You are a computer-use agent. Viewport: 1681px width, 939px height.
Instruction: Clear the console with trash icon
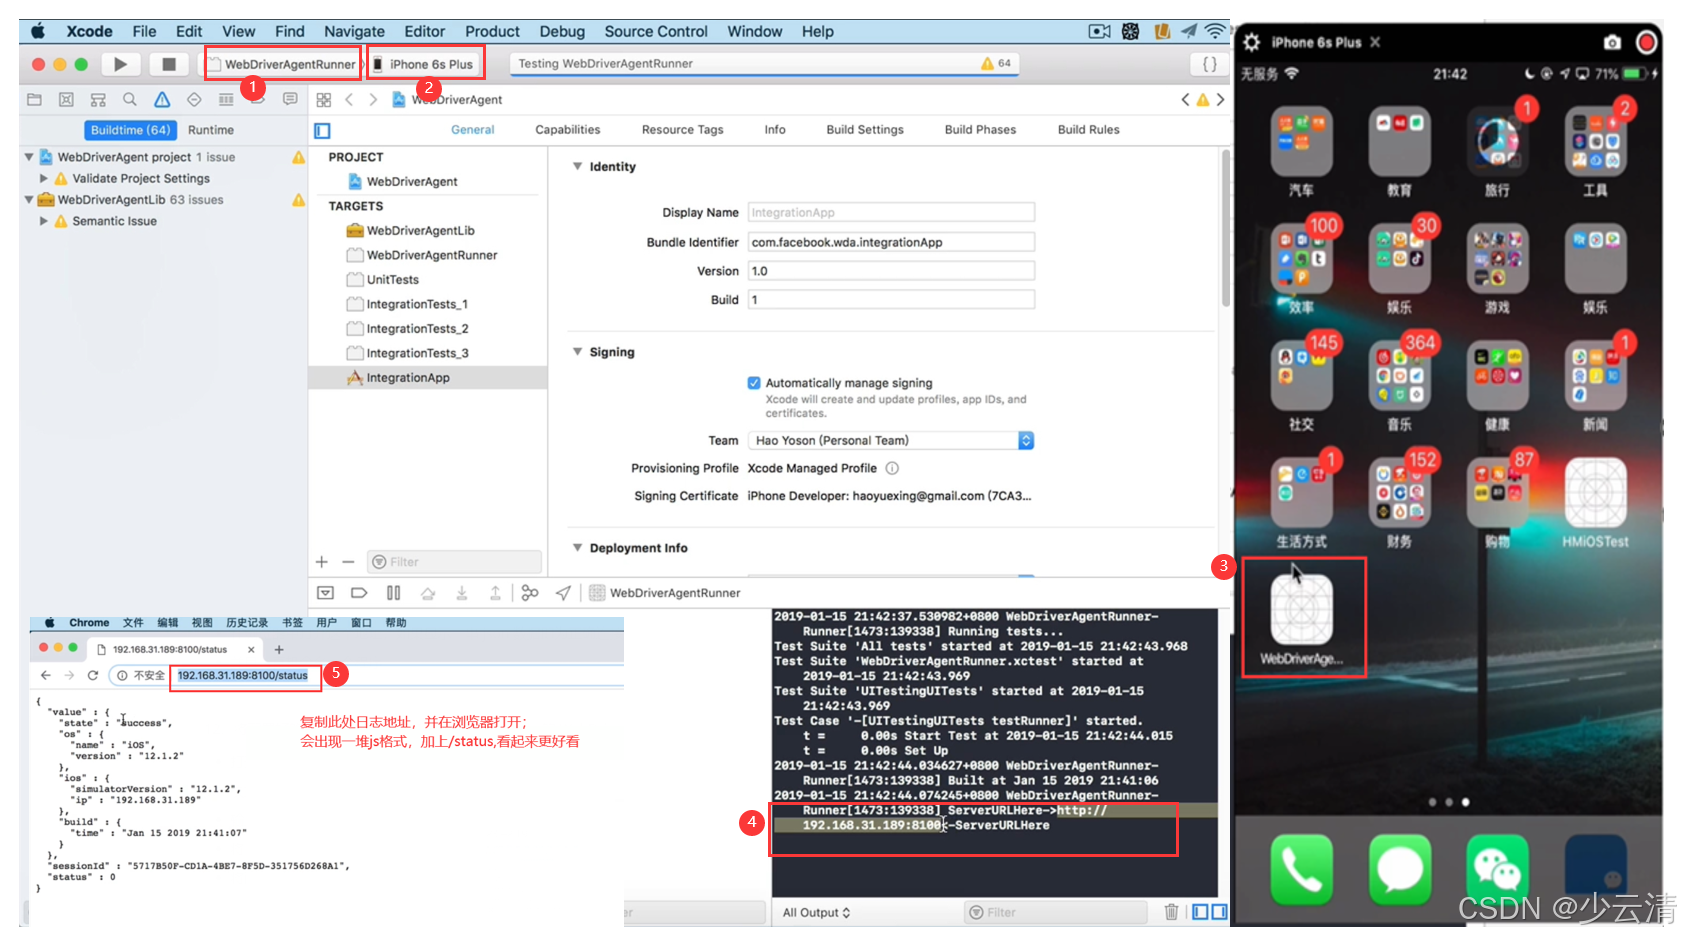click(x=1172, y=912)
